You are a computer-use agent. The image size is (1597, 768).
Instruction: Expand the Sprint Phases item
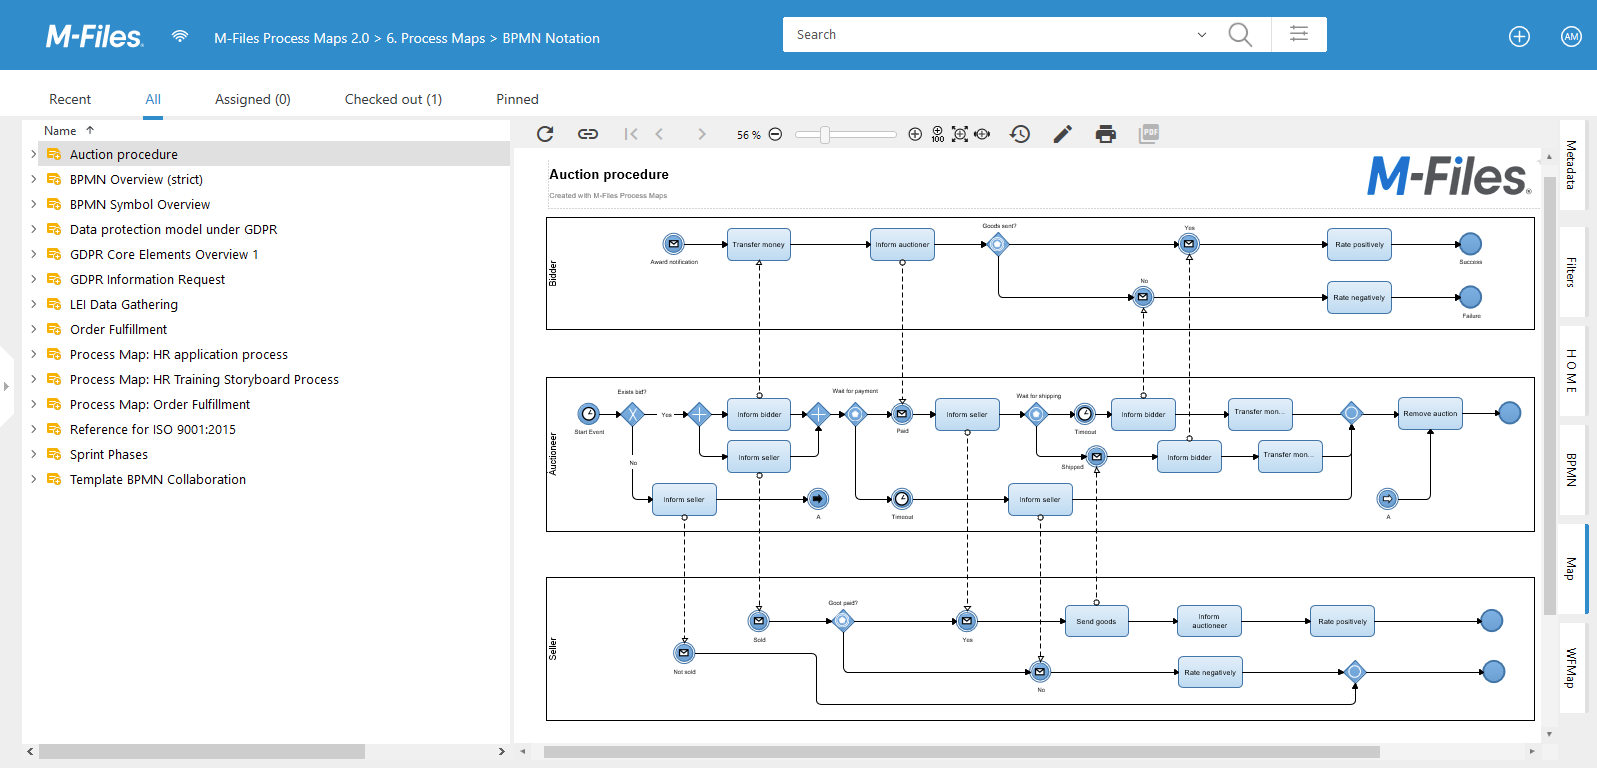(33, 454)
